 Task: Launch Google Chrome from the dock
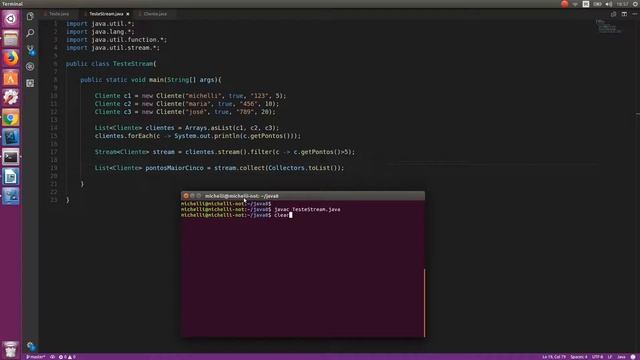(x=11, y=118)
